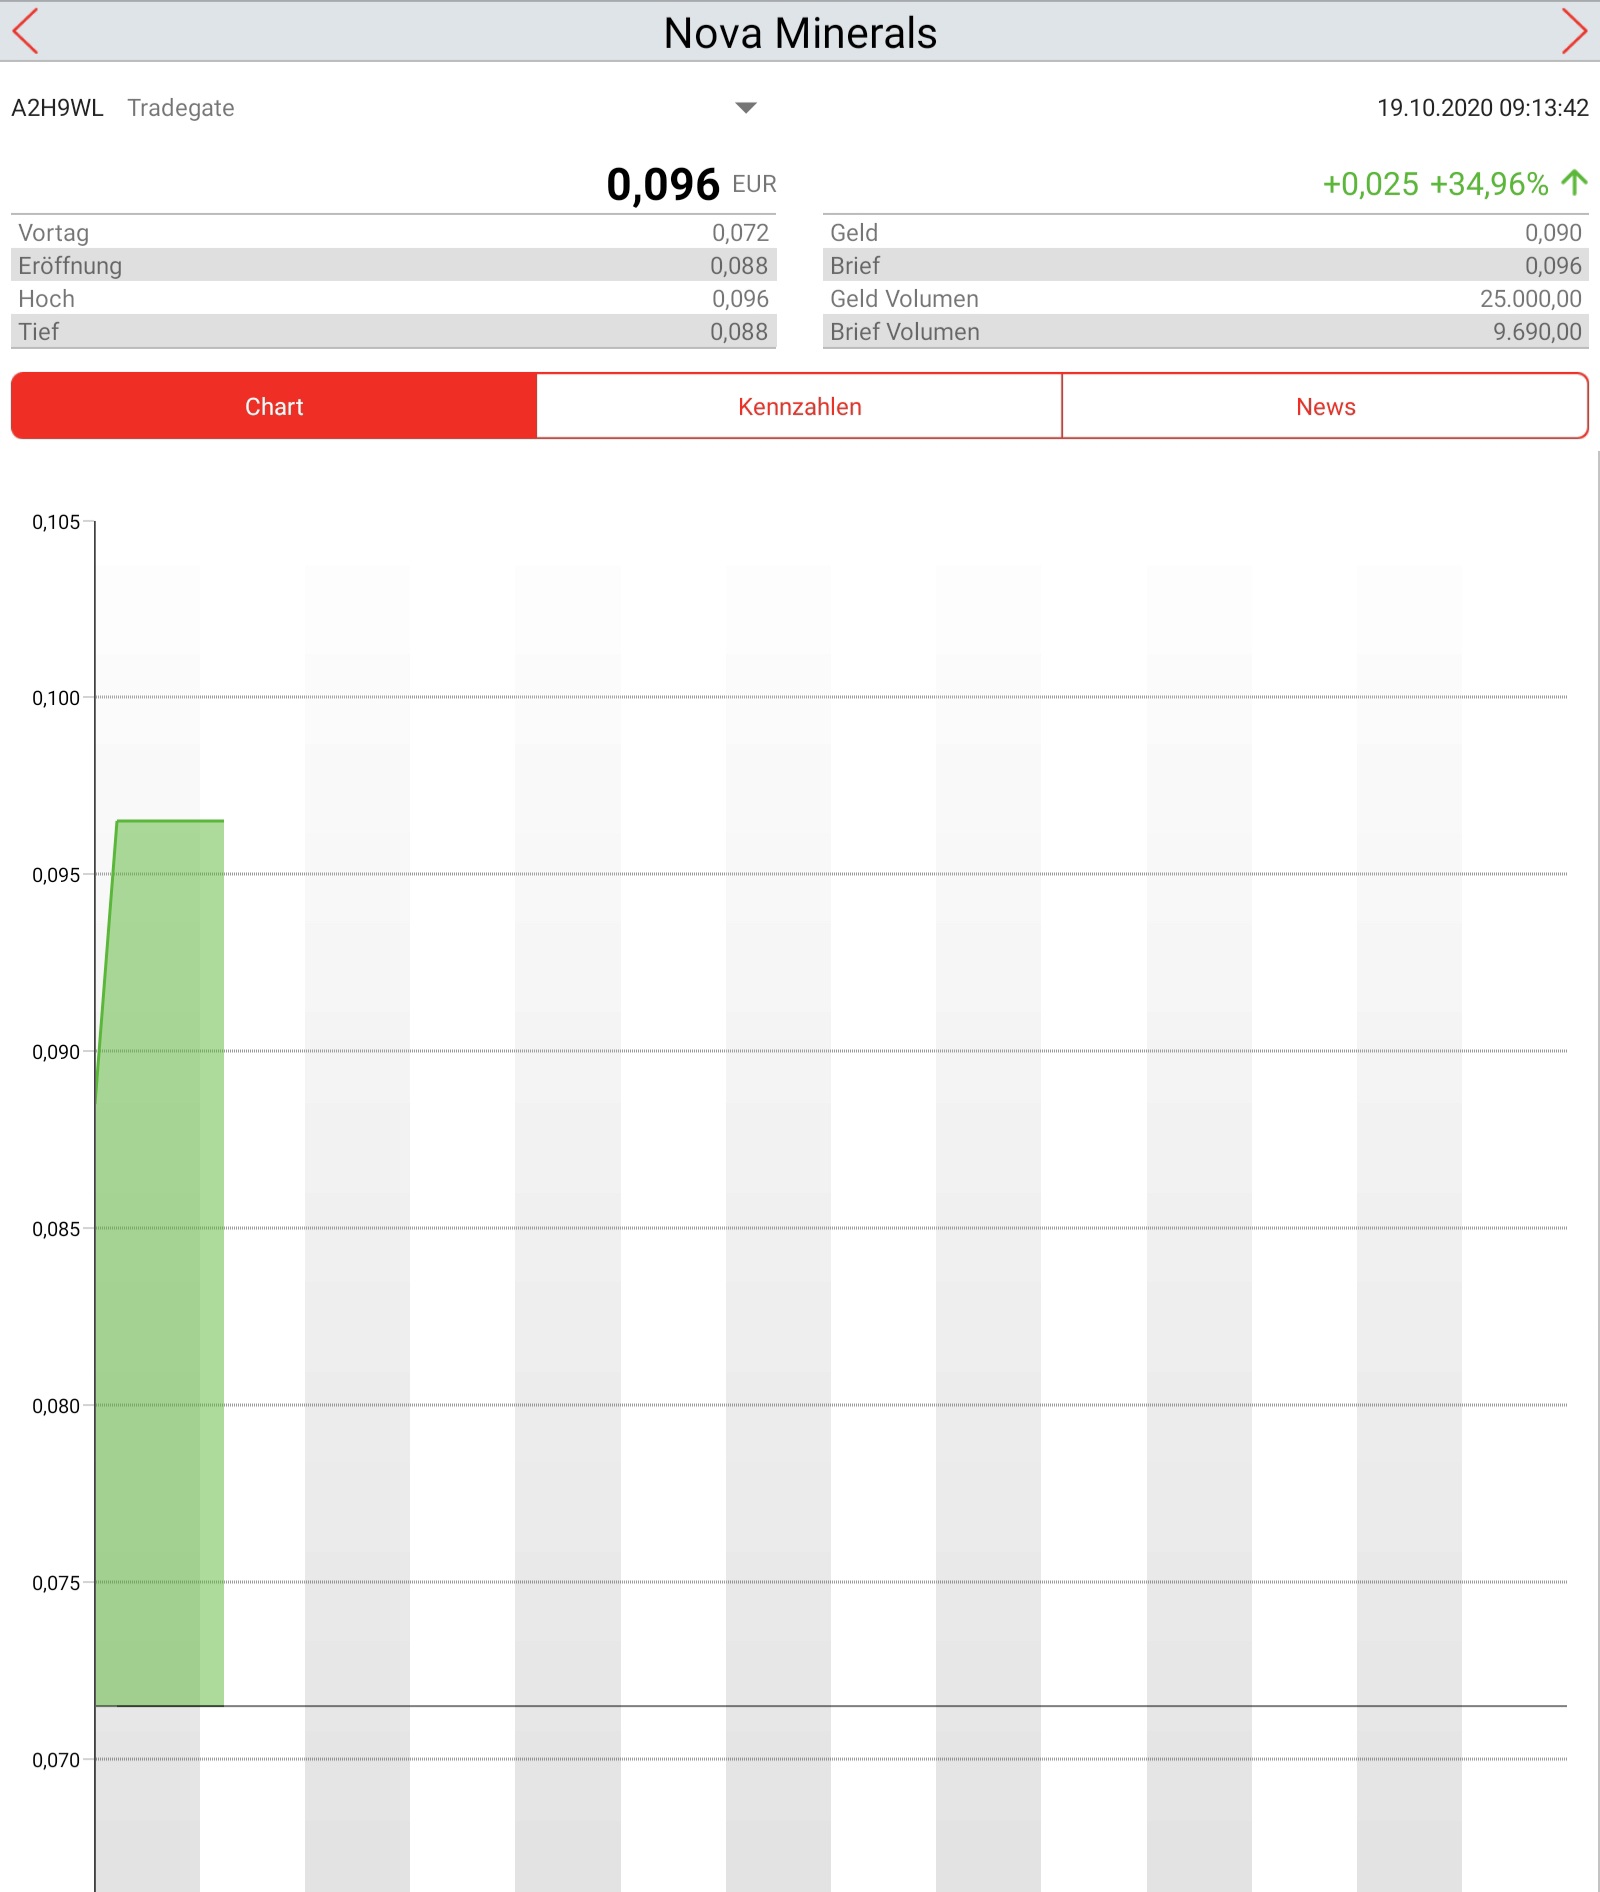The image size is (1600, 1892).
Task: Click the Nova Minerals title
Action: click(800, 33)
